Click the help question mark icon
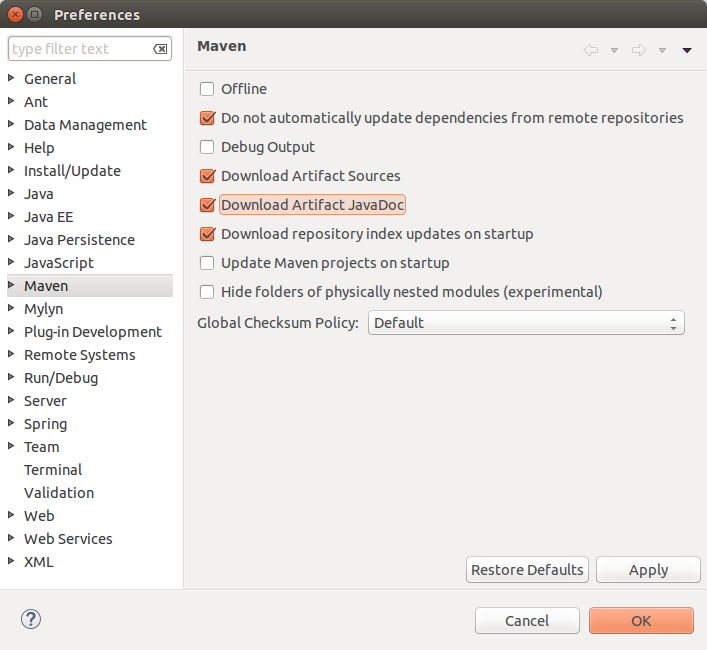This screenshot has width=707, height=650. pyautogui.click(x=31, y=620)
